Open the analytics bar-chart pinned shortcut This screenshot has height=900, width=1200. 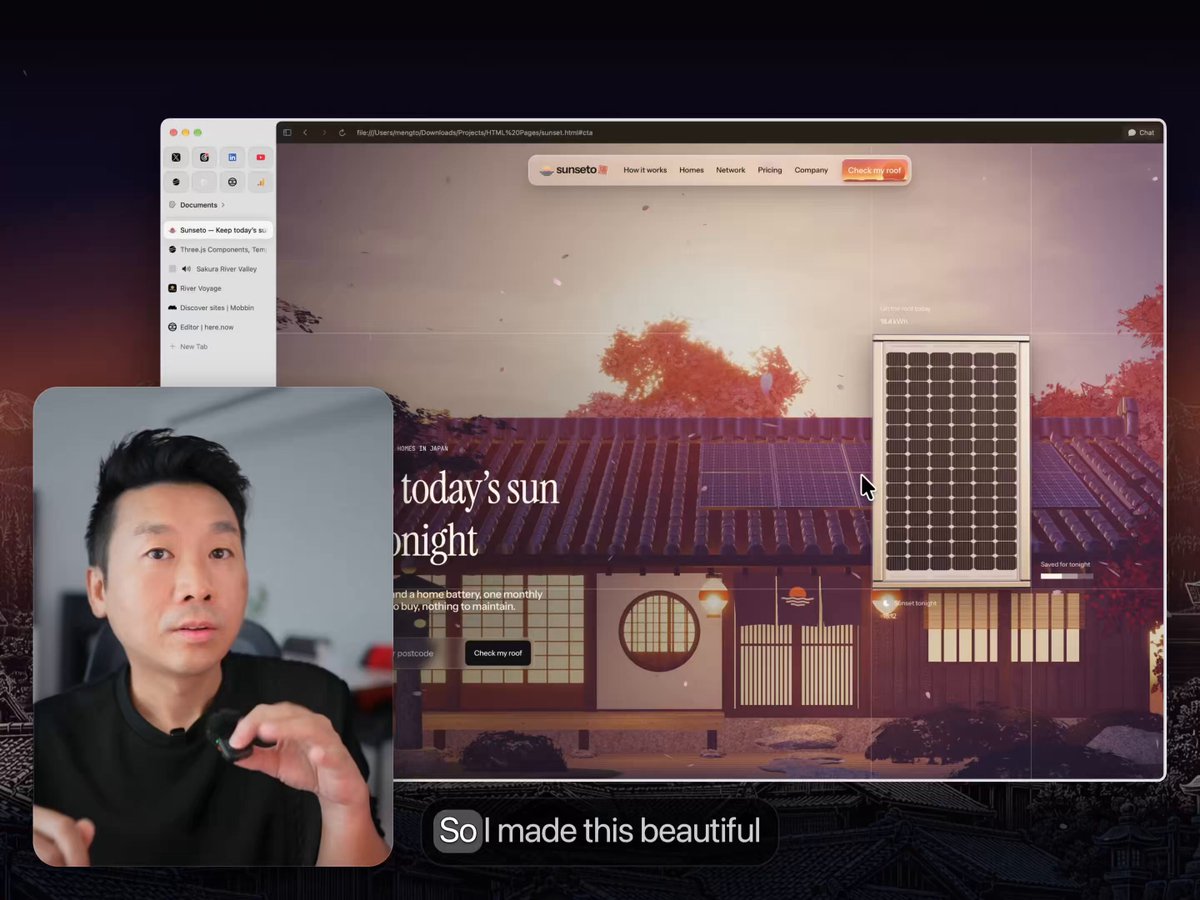(x=260, y=182)
